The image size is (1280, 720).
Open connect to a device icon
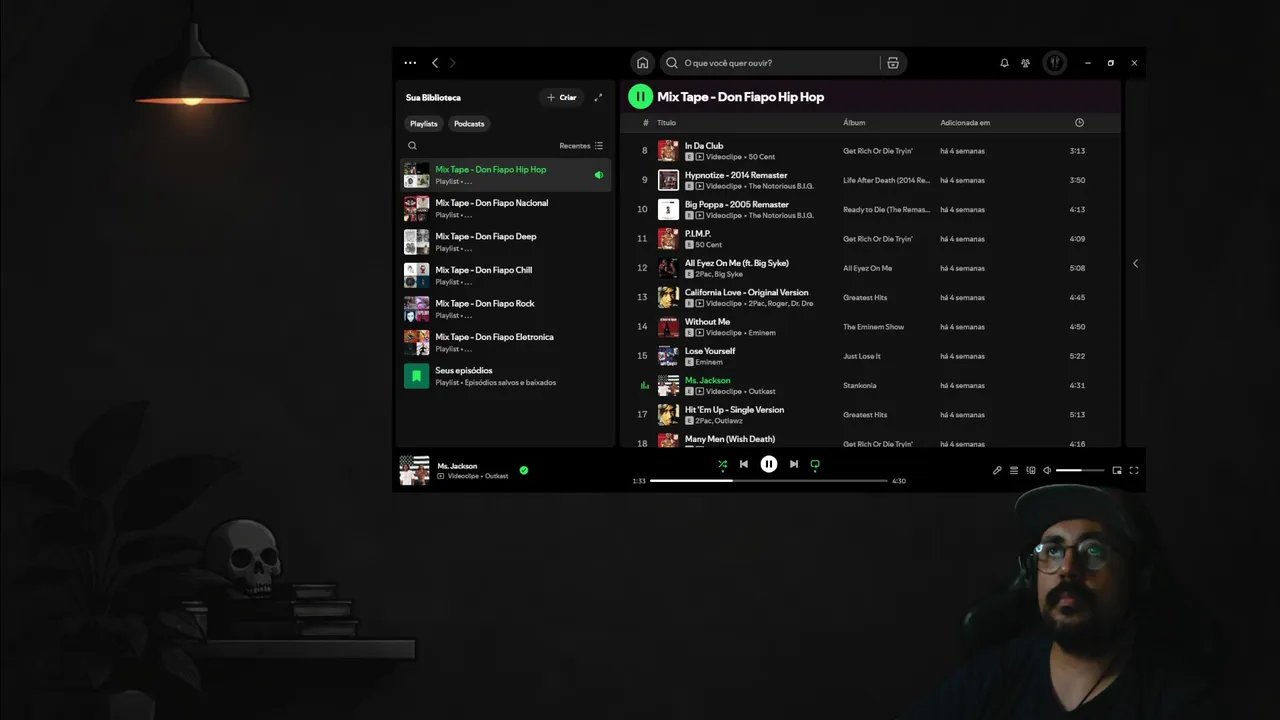coord(1031,470)
